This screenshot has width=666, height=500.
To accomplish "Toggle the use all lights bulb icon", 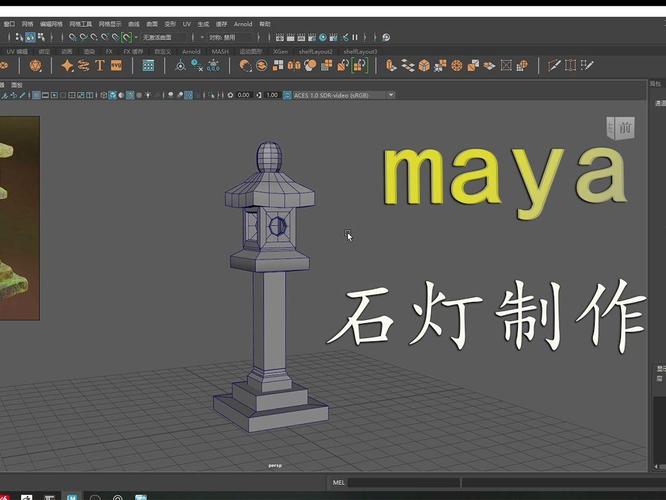I will [148, 95].
